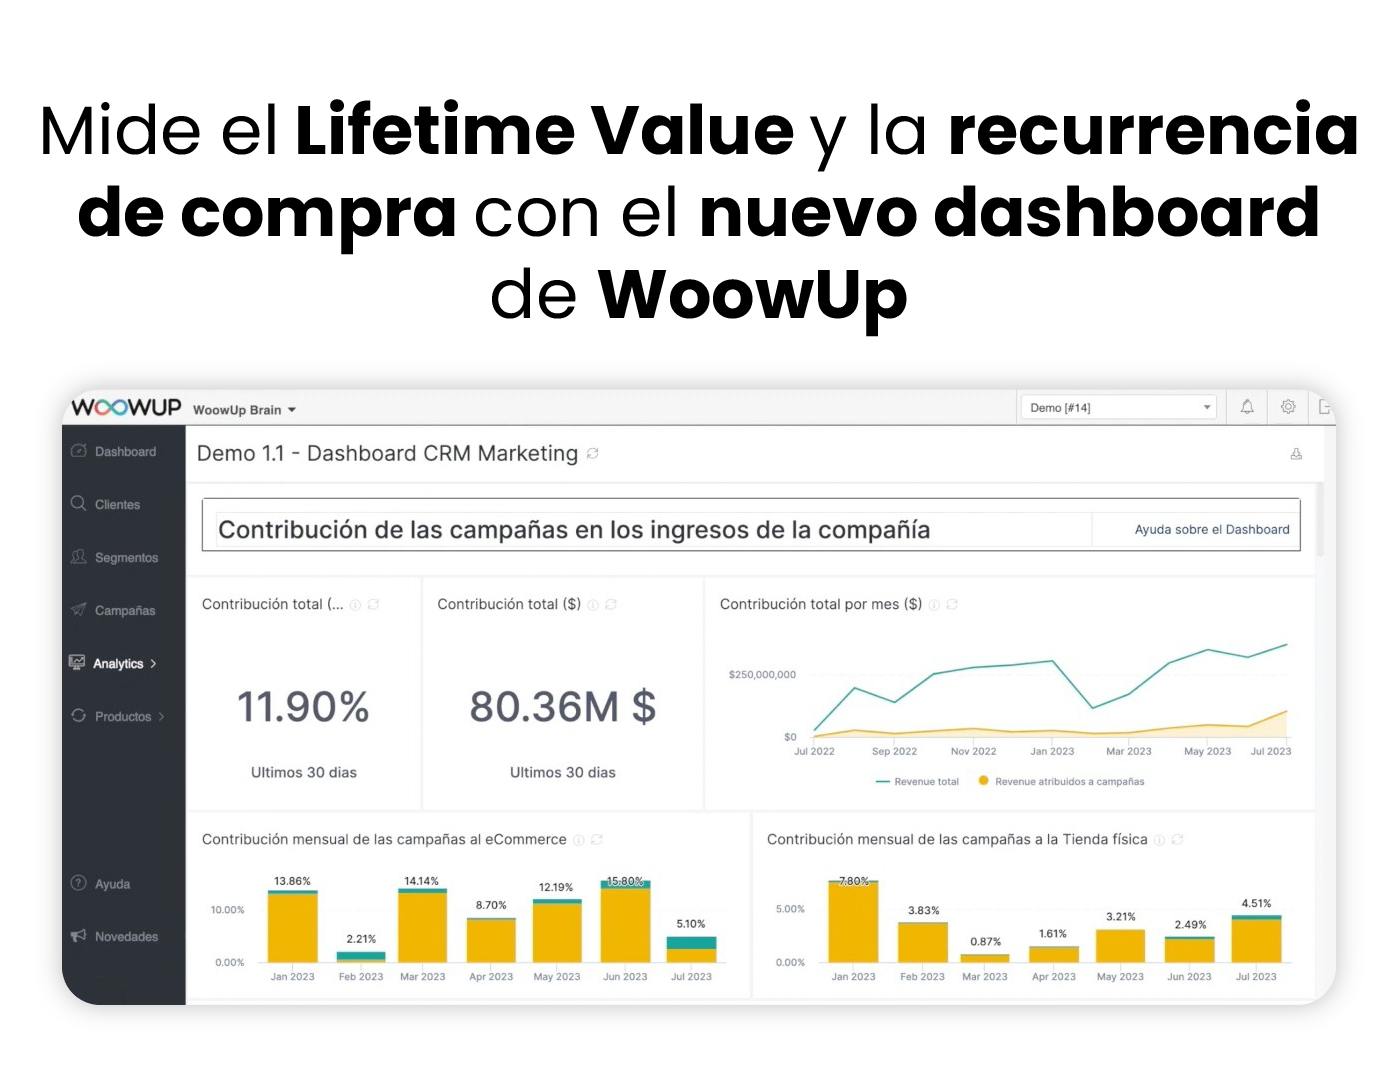
Task: Click the 11.90% contribution value
Action: click(303, 707)
